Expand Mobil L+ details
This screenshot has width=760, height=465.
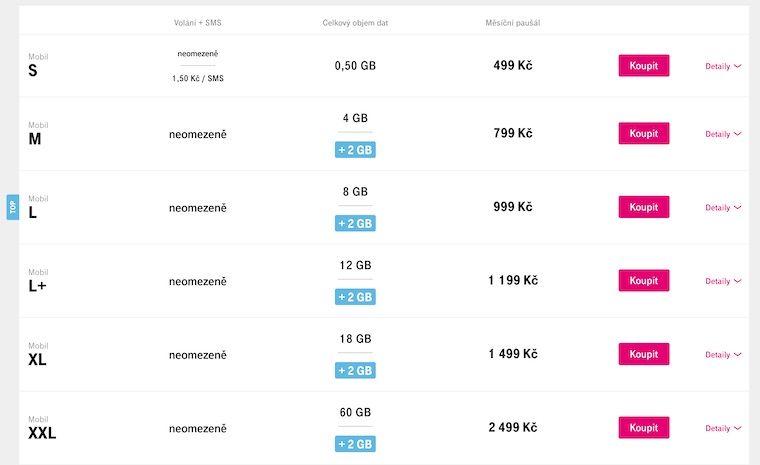[723, 281]
